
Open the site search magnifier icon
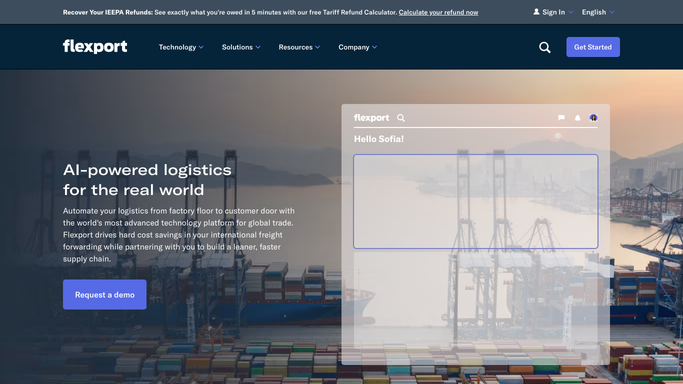pyautogui.click(x=544, y=47)
